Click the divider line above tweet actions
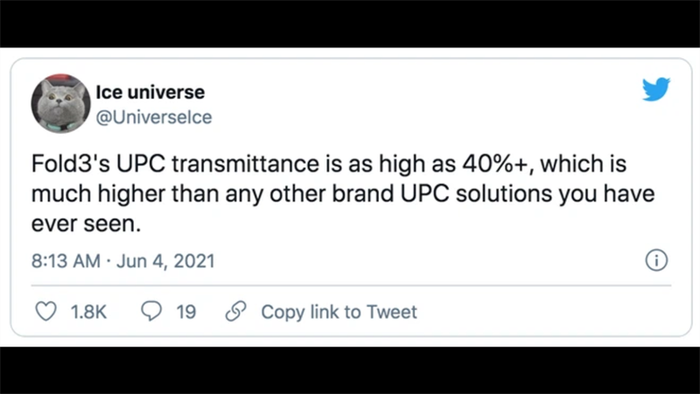The width and height of the screenshot is (700, 394). pos(351,285)
